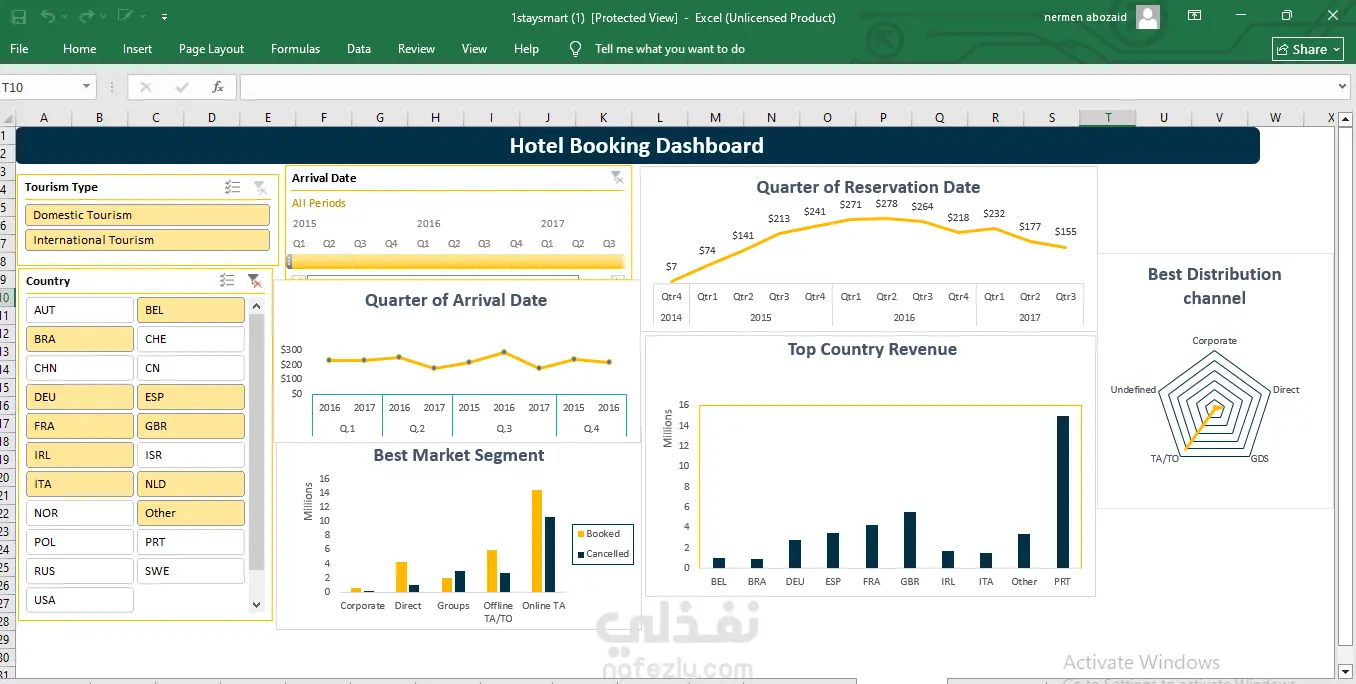Click the Country slicer scroll up arrow
The height and width of the screenshot is (684, 1356).
tap(257, 305)
